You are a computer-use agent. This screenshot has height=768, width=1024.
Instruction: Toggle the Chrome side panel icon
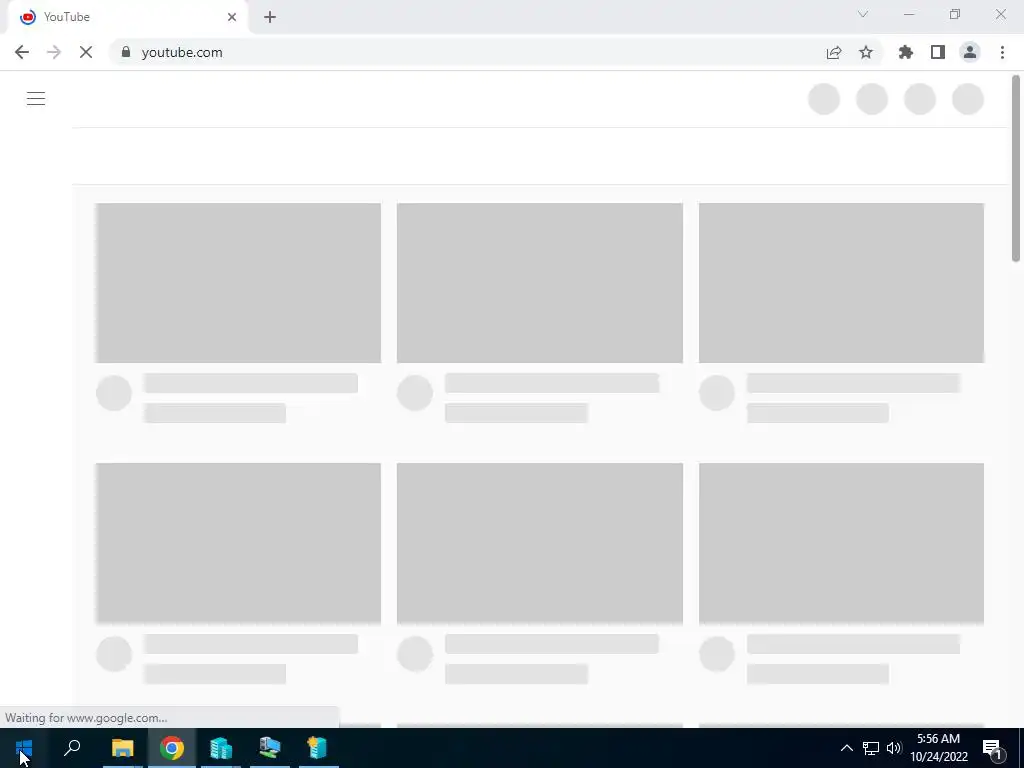coord(938,52)
